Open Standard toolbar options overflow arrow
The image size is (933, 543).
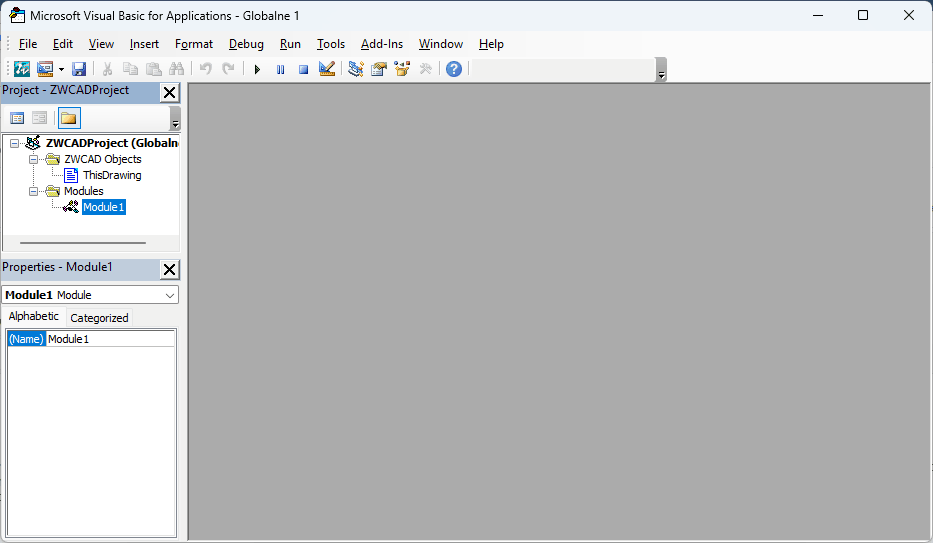tap(661, 70)
